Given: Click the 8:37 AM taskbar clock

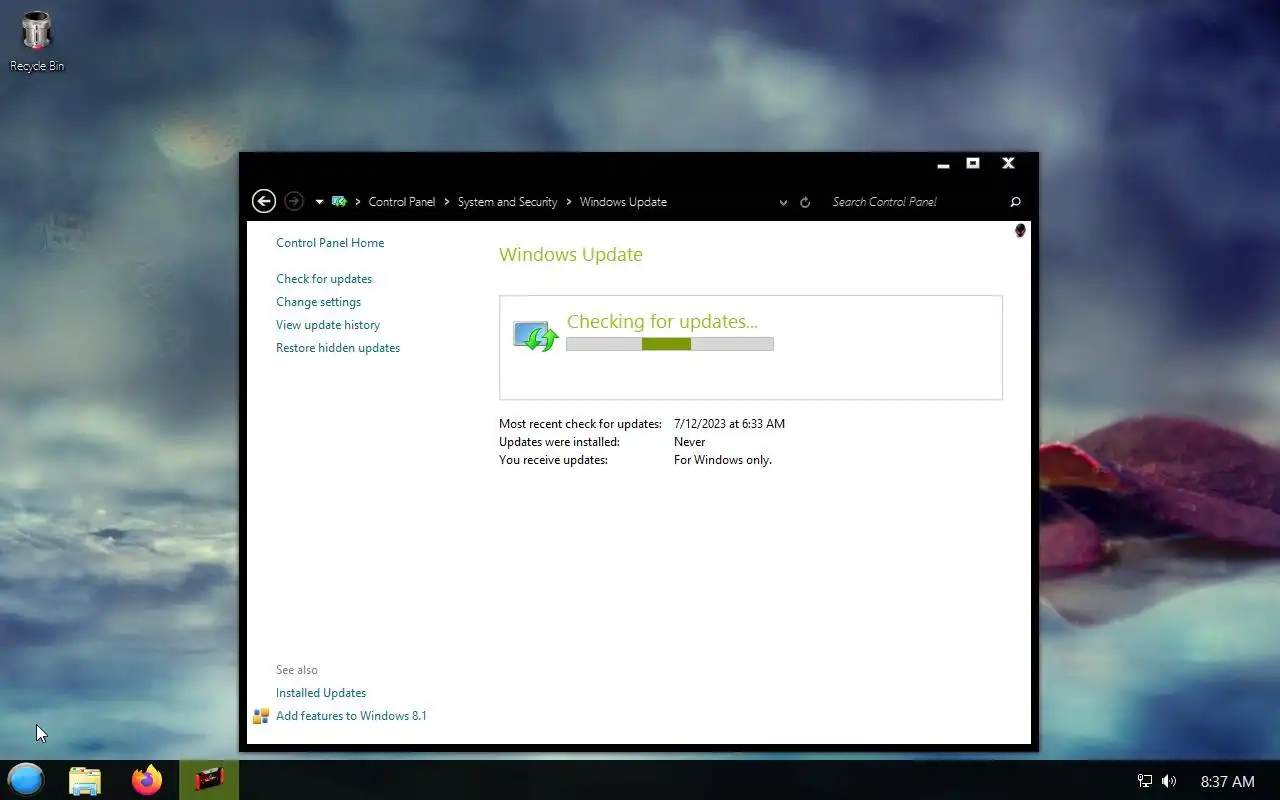Looking at the screenshot, I should pyautogui.click(x=1227, y=781).
